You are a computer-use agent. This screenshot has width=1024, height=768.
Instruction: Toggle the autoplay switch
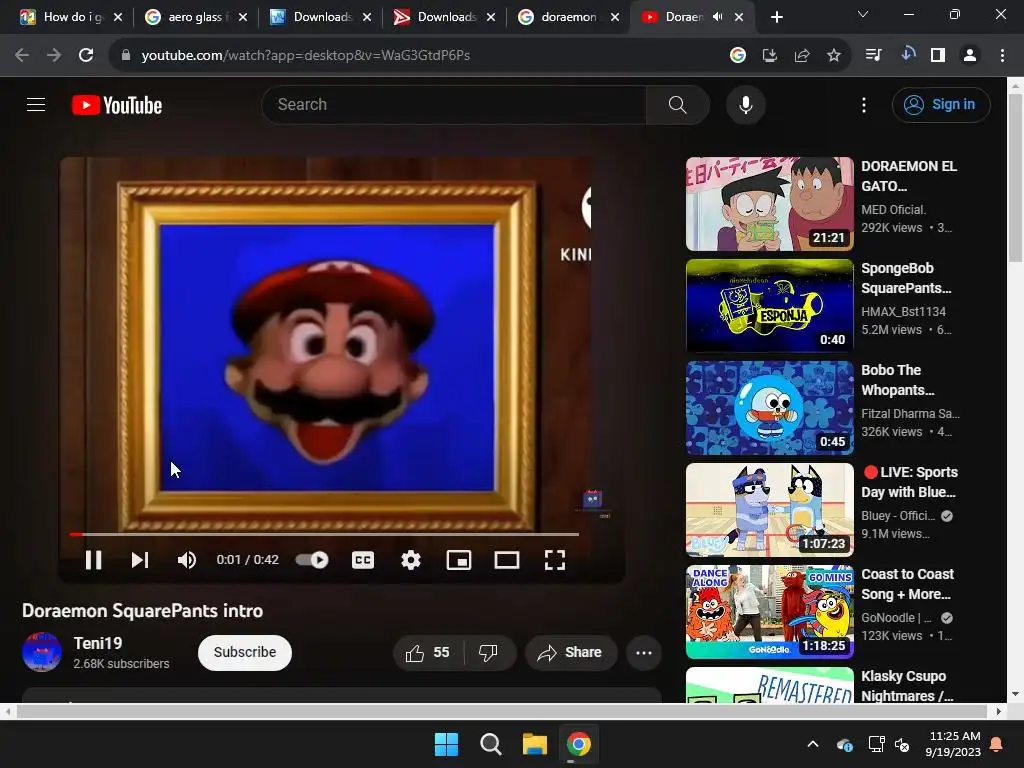tap(312, 560)
